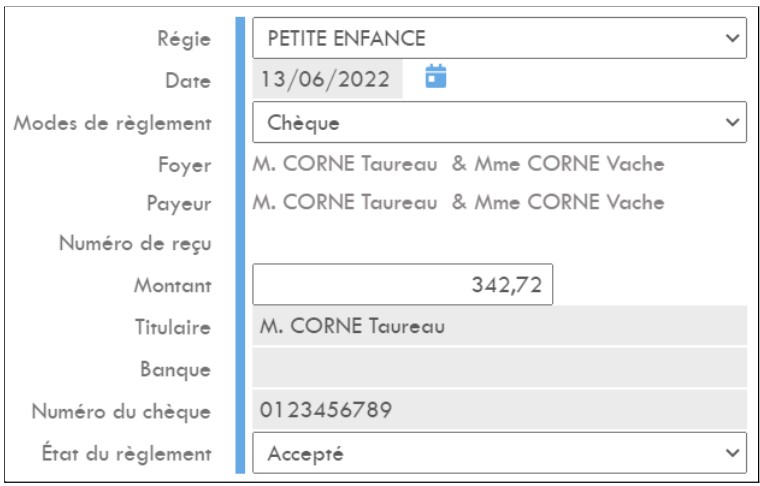Click the Titulaire field M. CORNE Taureau
760x486 pixels.
499,326
